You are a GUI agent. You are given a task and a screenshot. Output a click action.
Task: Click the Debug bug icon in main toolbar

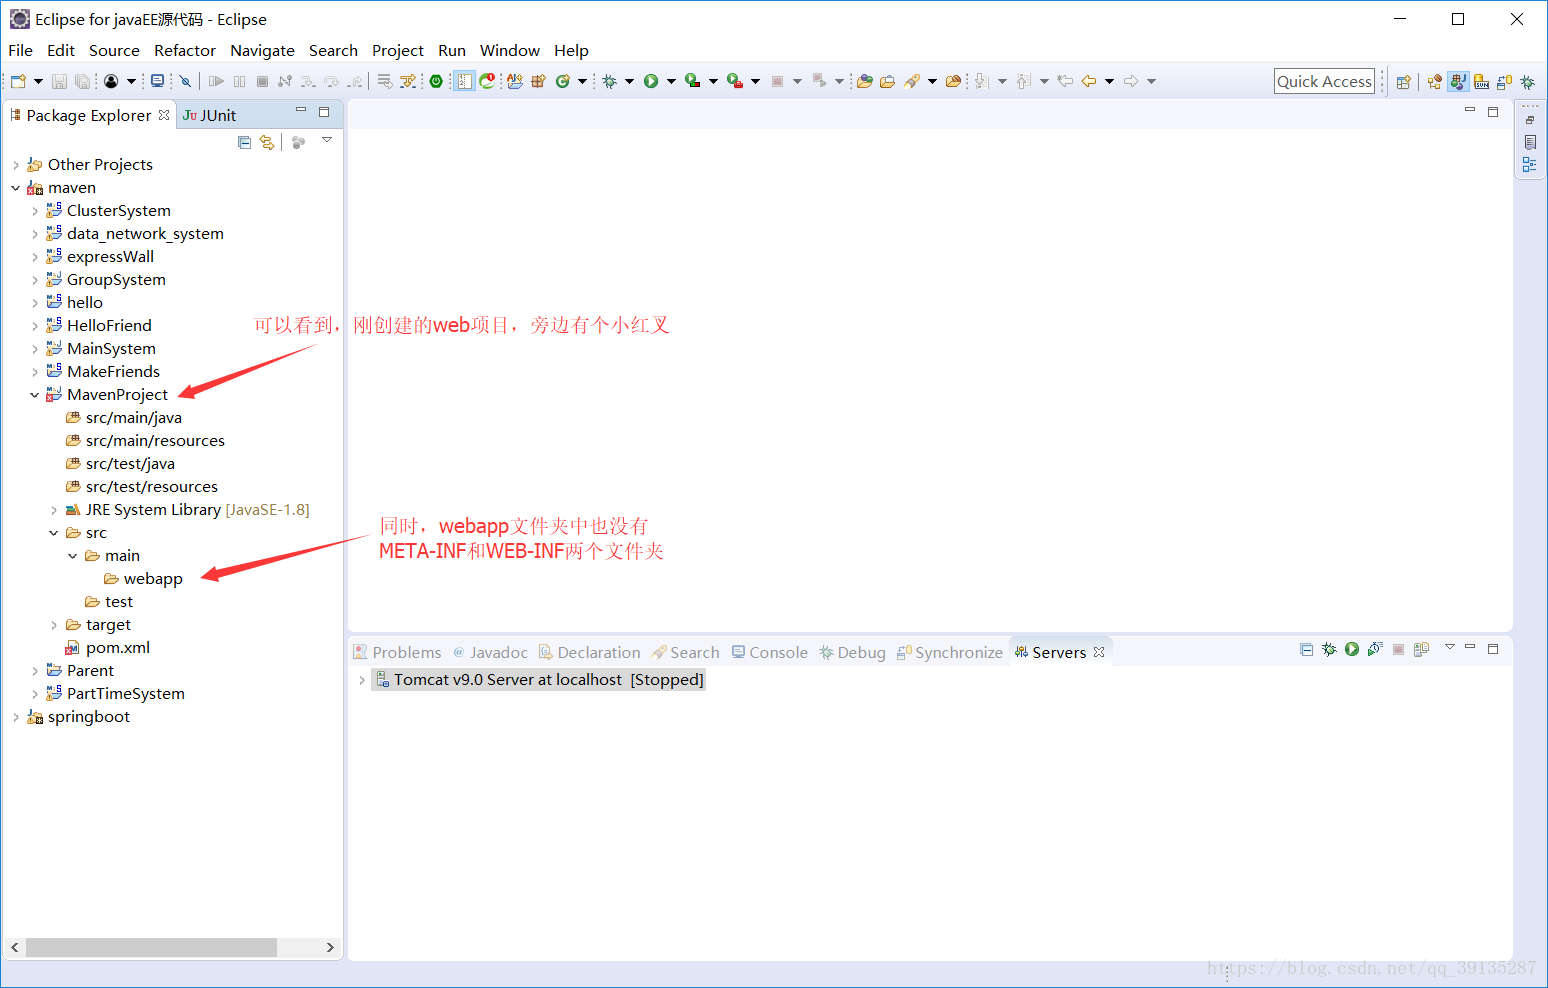point(609,81)
